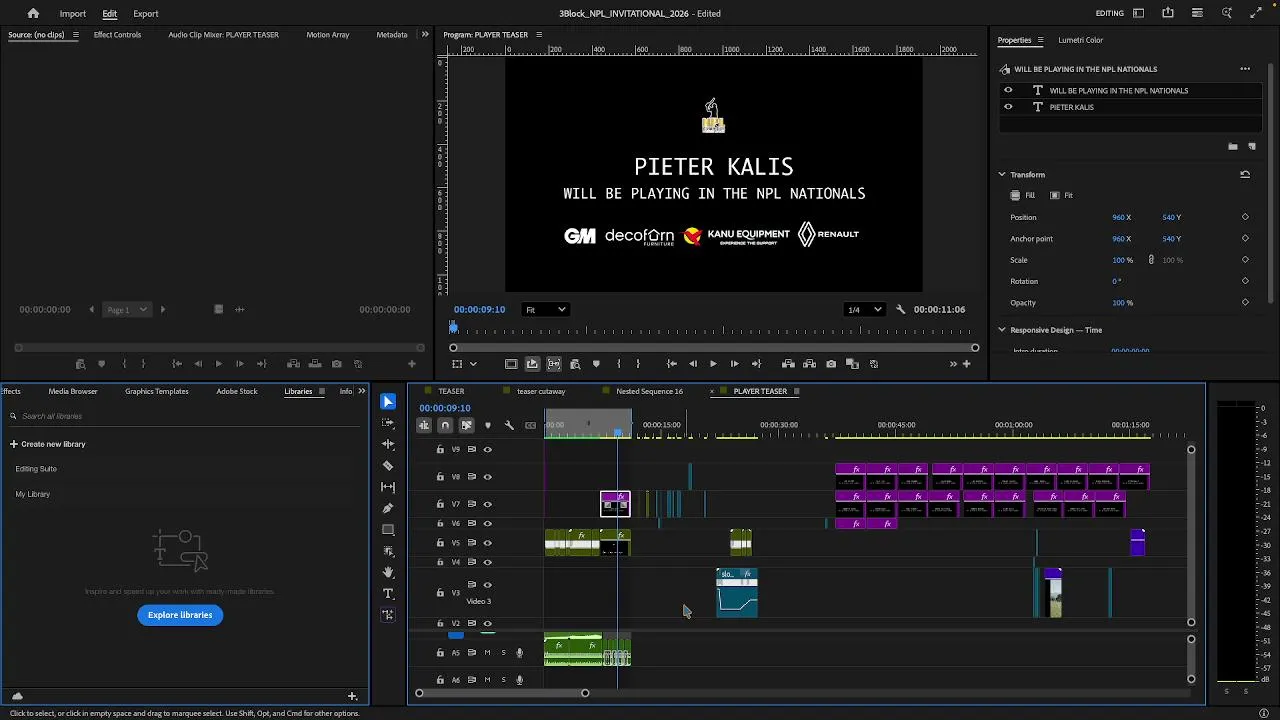Click Create new library
Image resolution: width=1280 pixels, height=720 pixels.
[x=47, y=444]
